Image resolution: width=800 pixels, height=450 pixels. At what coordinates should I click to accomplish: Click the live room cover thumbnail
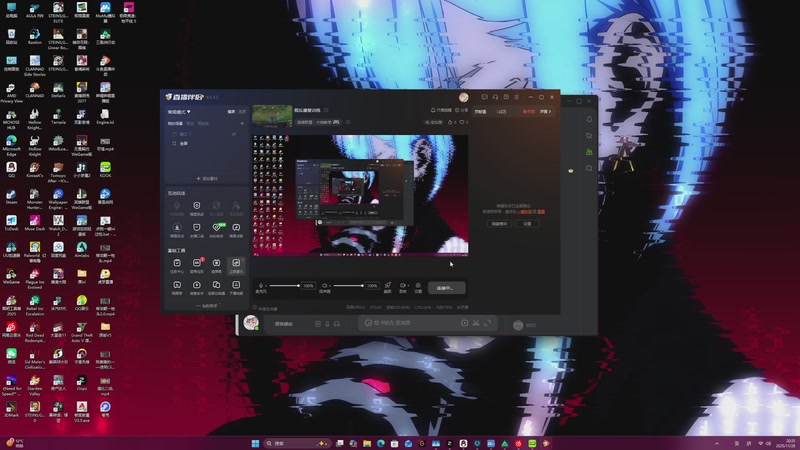click(272, 116)
